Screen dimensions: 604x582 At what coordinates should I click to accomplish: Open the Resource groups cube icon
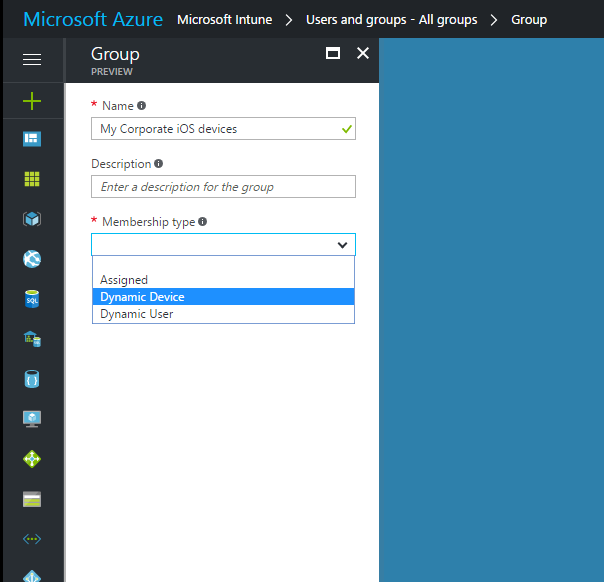pos(32,219)
